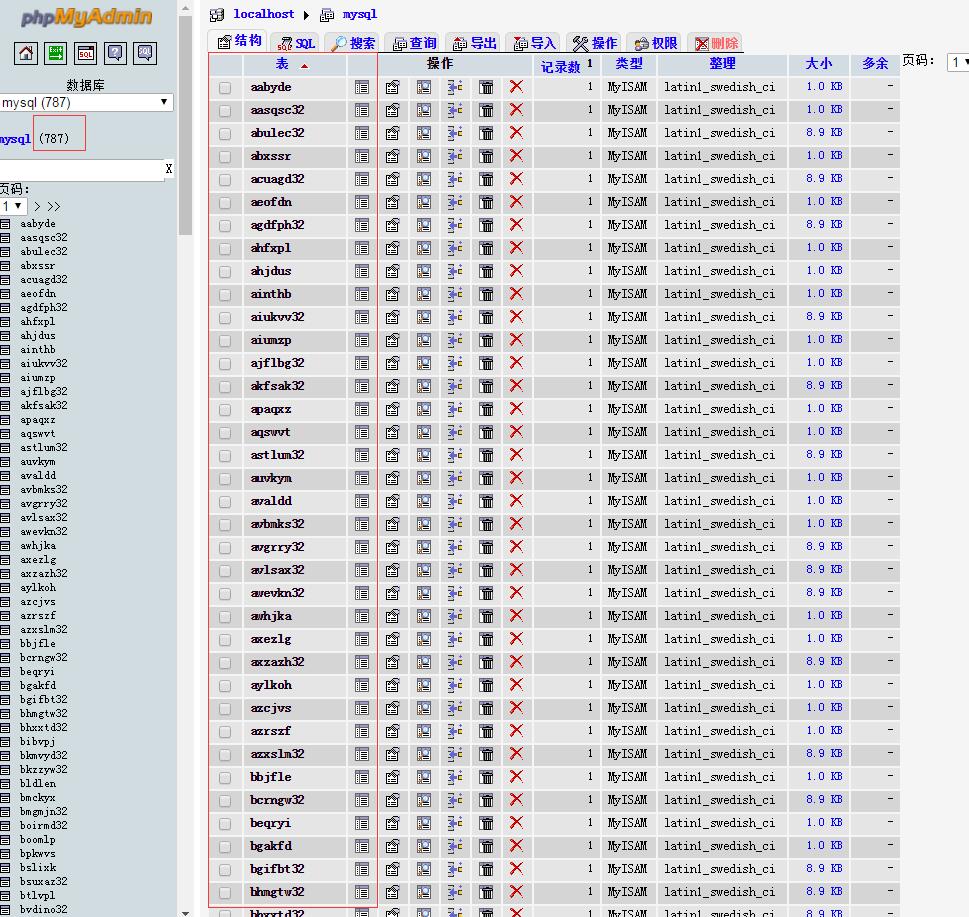The height and width of the screenshot is (917, 969).
Task: Switch to the 结构 tab
Action: tap(240, 41)
